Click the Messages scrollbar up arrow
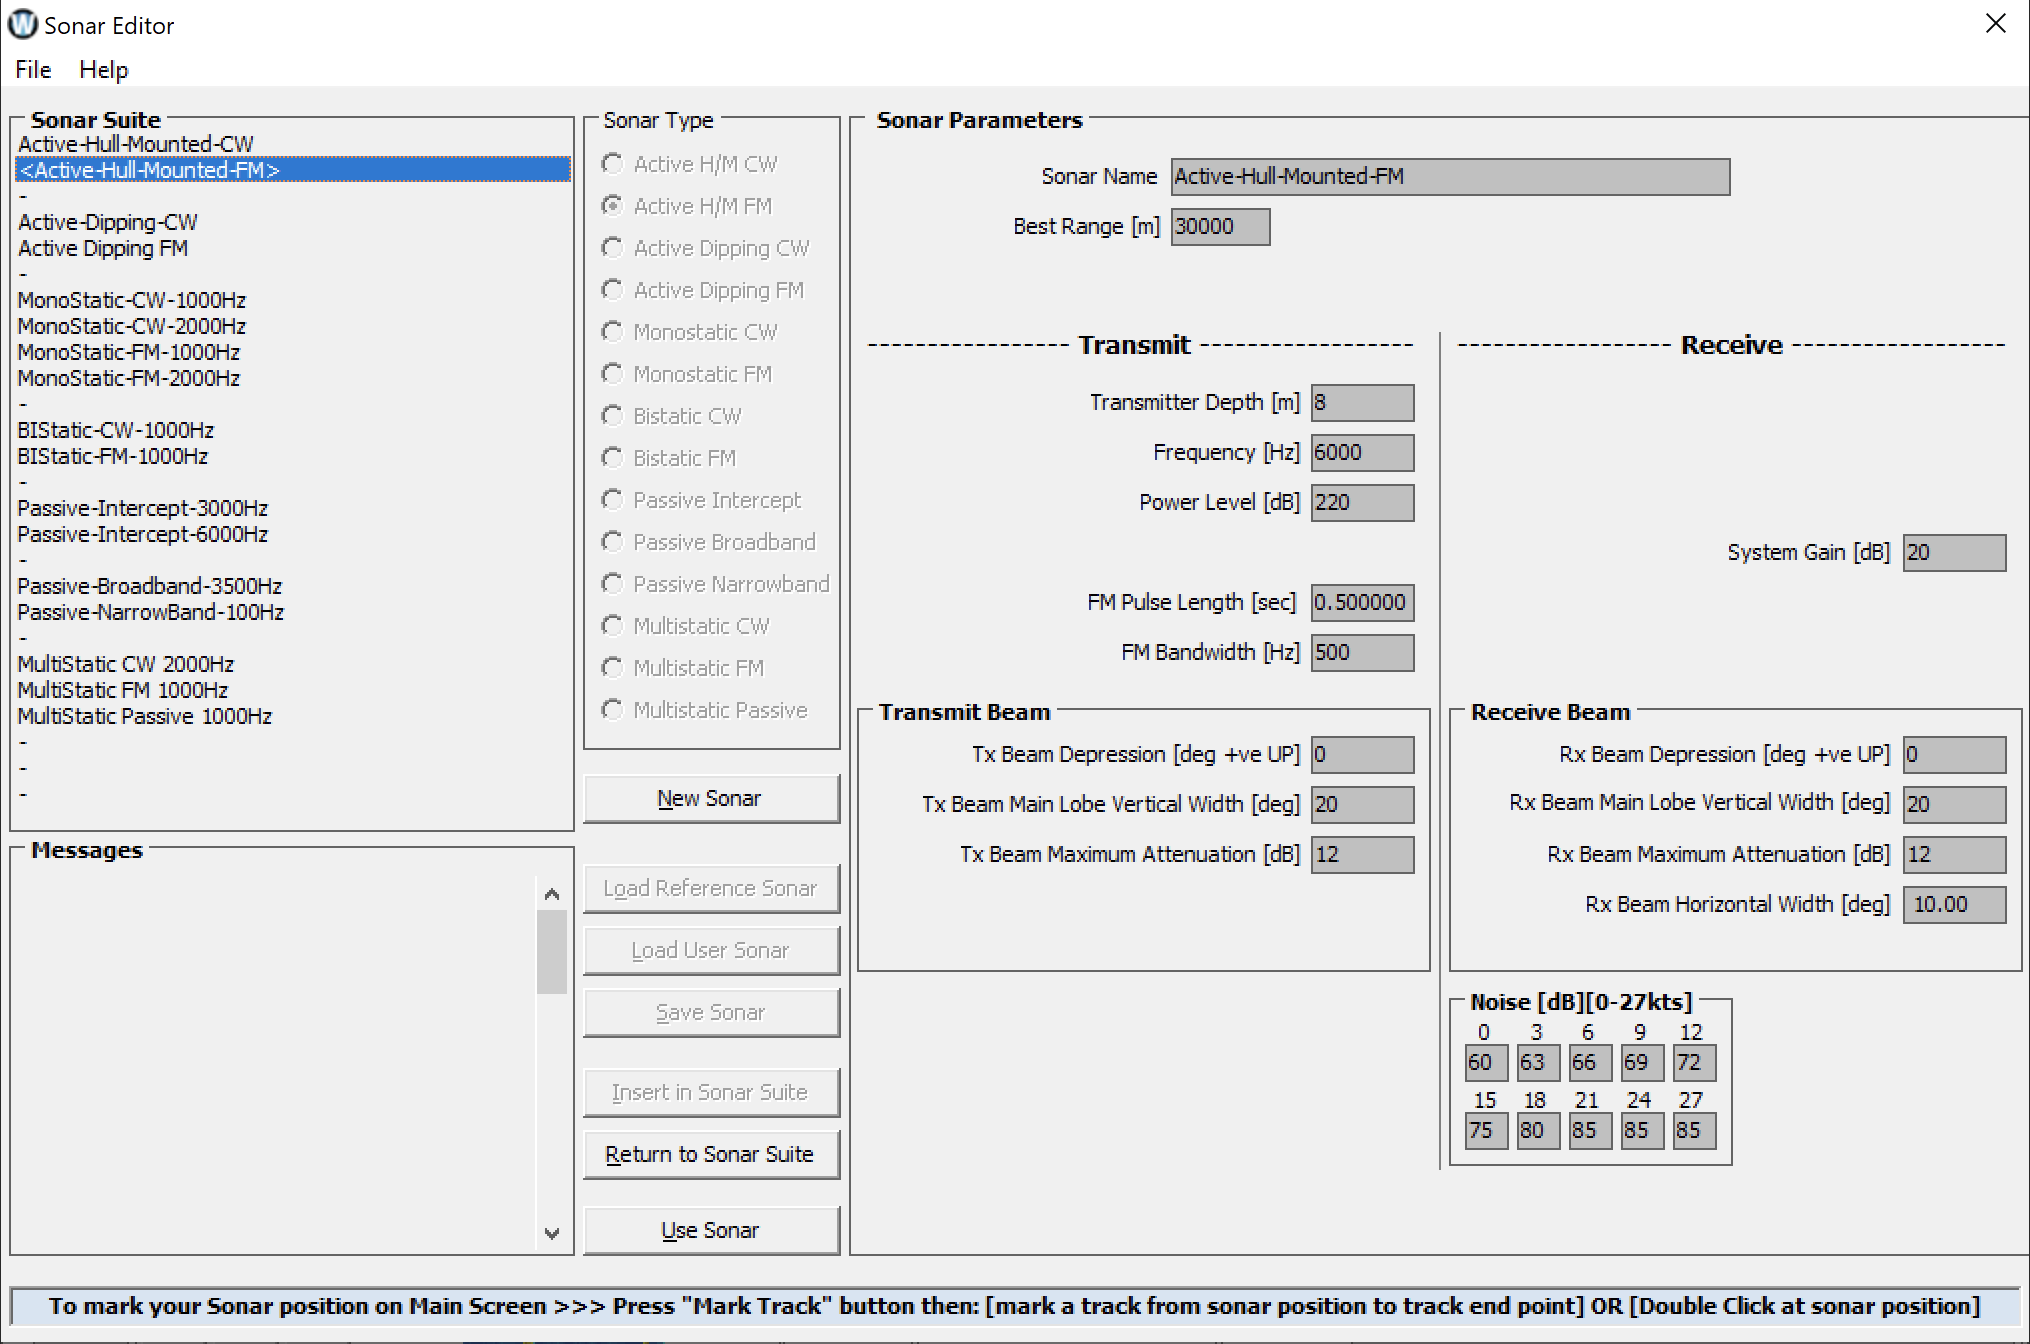Screen dimensions: 2030x1344 pos(552,894)
